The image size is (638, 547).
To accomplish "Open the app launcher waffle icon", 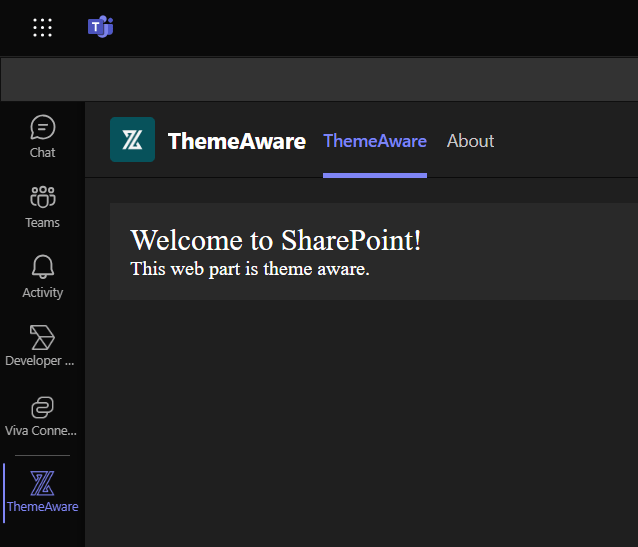I will point(42,28).
